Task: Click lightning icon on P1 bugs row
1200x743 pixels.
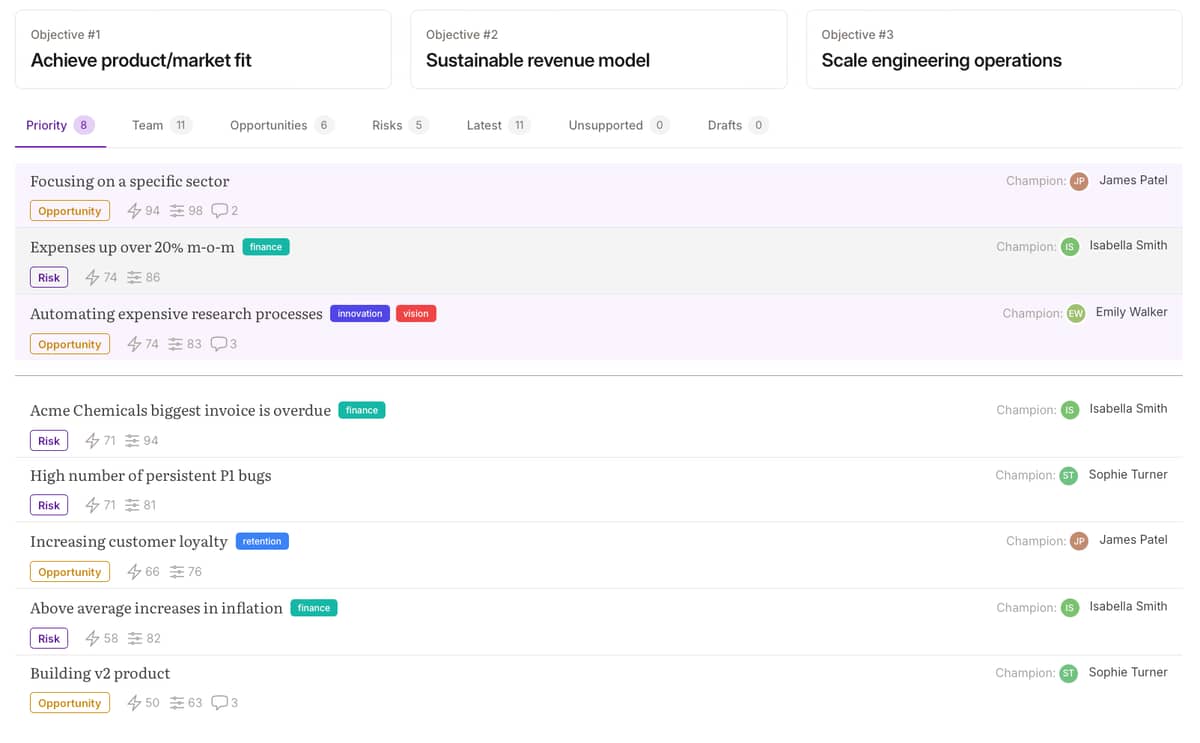Action: [x=92, y=505]
